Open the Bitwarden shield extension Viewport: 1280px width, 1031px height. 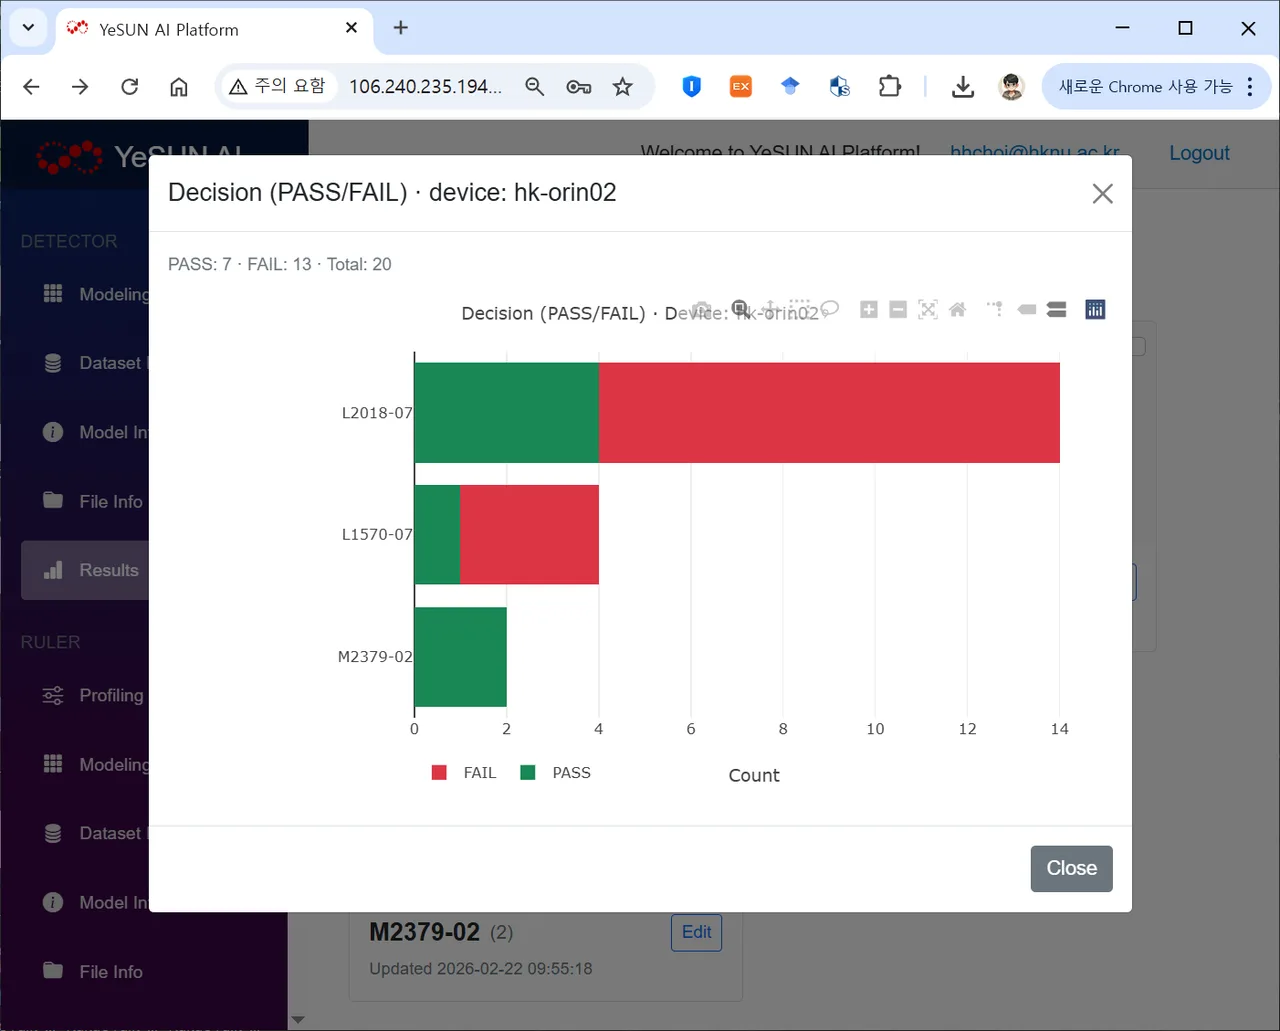[x=691, y=87]
